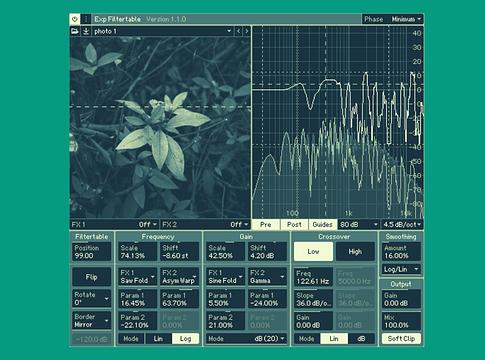Click the frequency response graph

pos(338,122)
